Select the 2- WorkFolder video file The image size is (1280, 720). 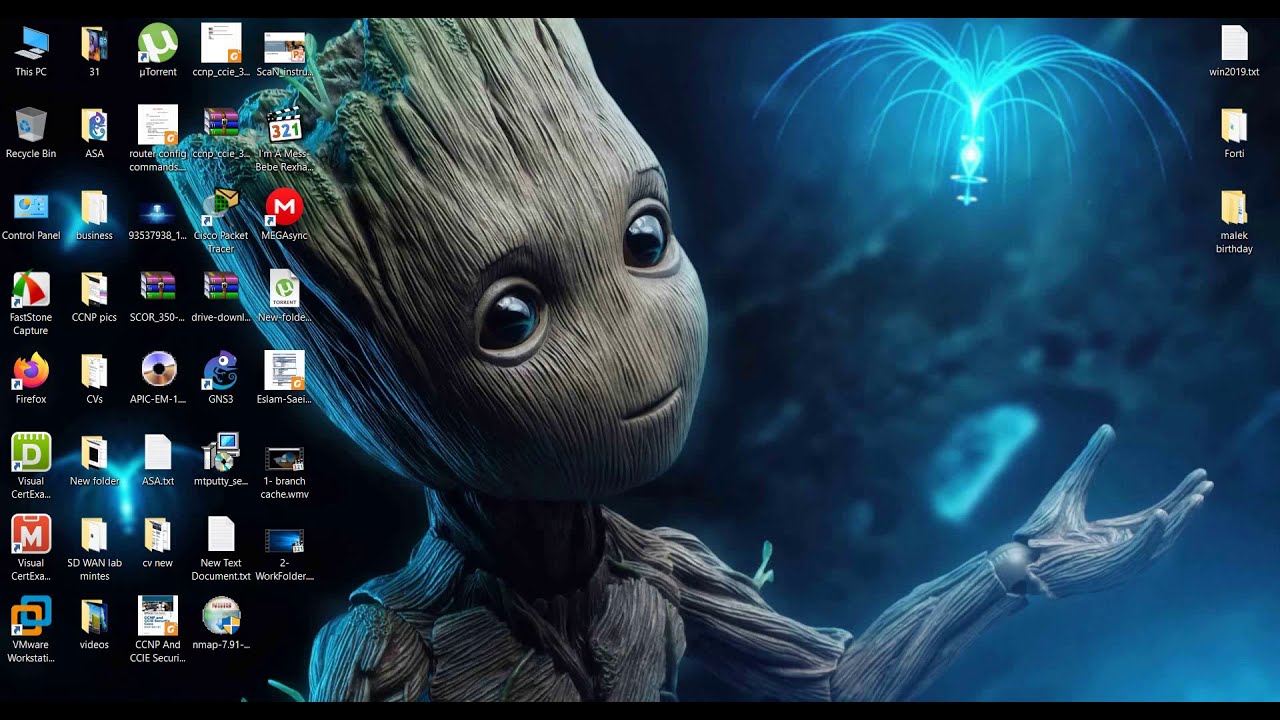[284, 540]
